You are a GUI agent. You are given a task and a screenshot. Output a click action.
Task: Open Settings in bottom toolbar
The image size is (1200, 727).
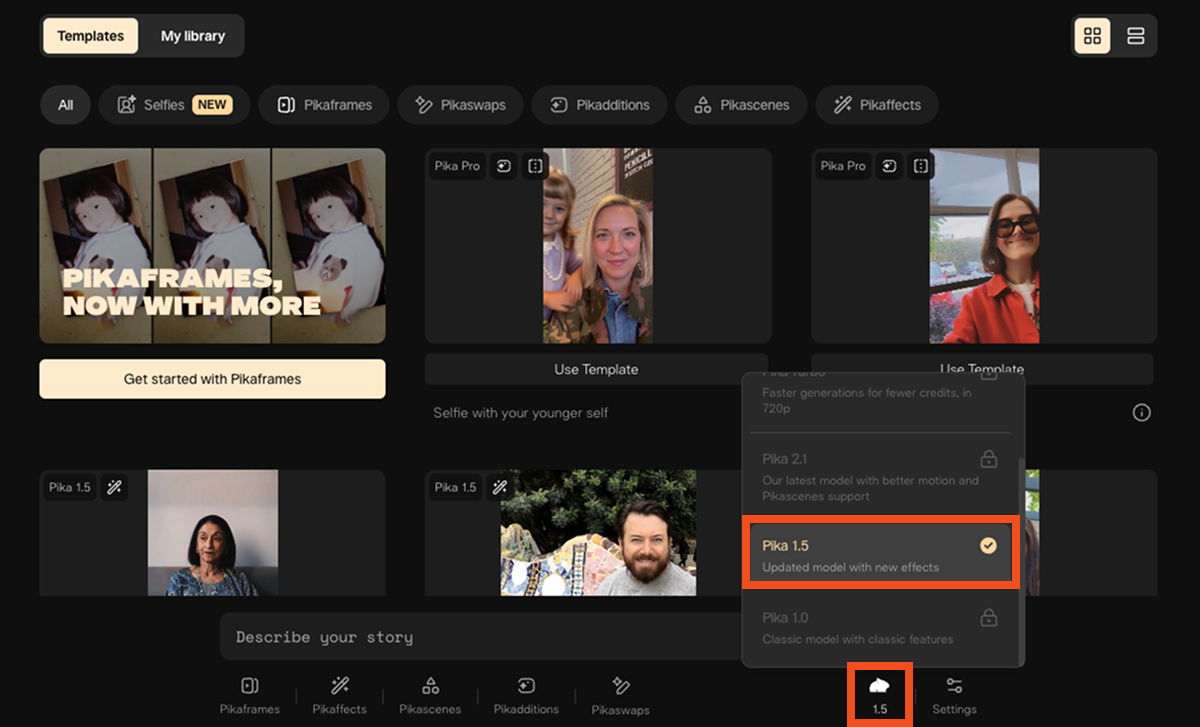[954, 695]
